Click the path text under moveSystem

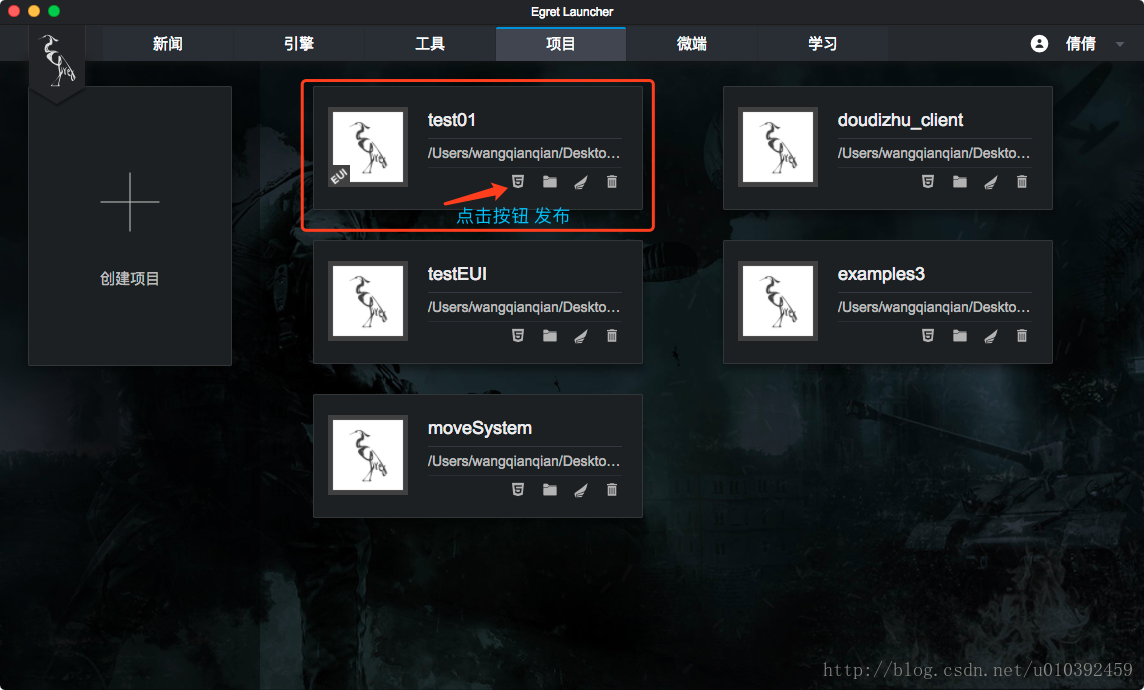[524, 461]
